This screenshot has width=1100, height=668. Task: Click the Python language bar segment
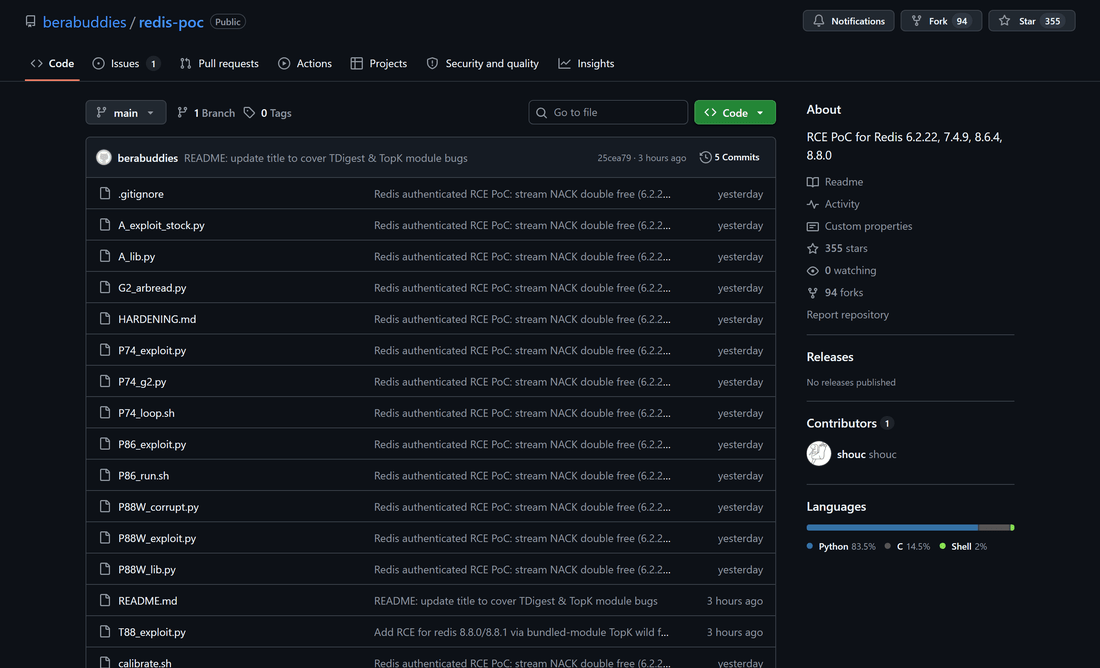[x=892, y=527]
